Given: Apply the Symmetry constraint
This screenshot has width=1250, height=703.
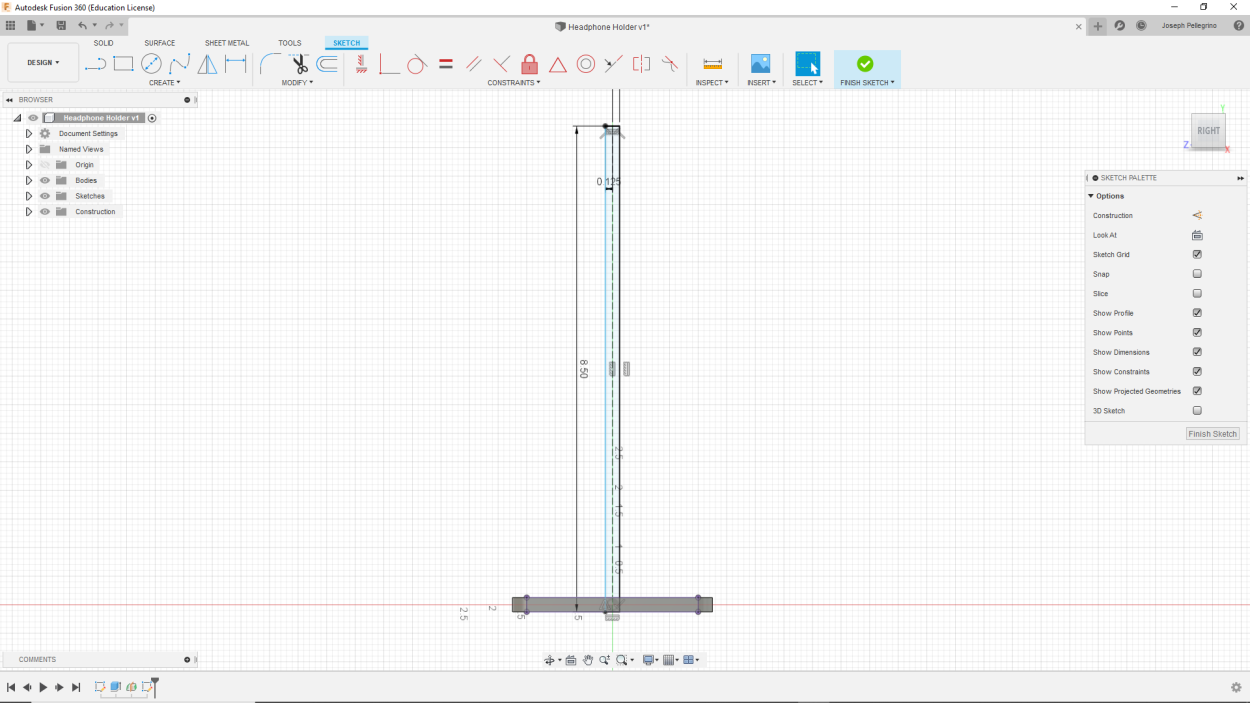Looking at the screenshot, I should pos(642,64).
